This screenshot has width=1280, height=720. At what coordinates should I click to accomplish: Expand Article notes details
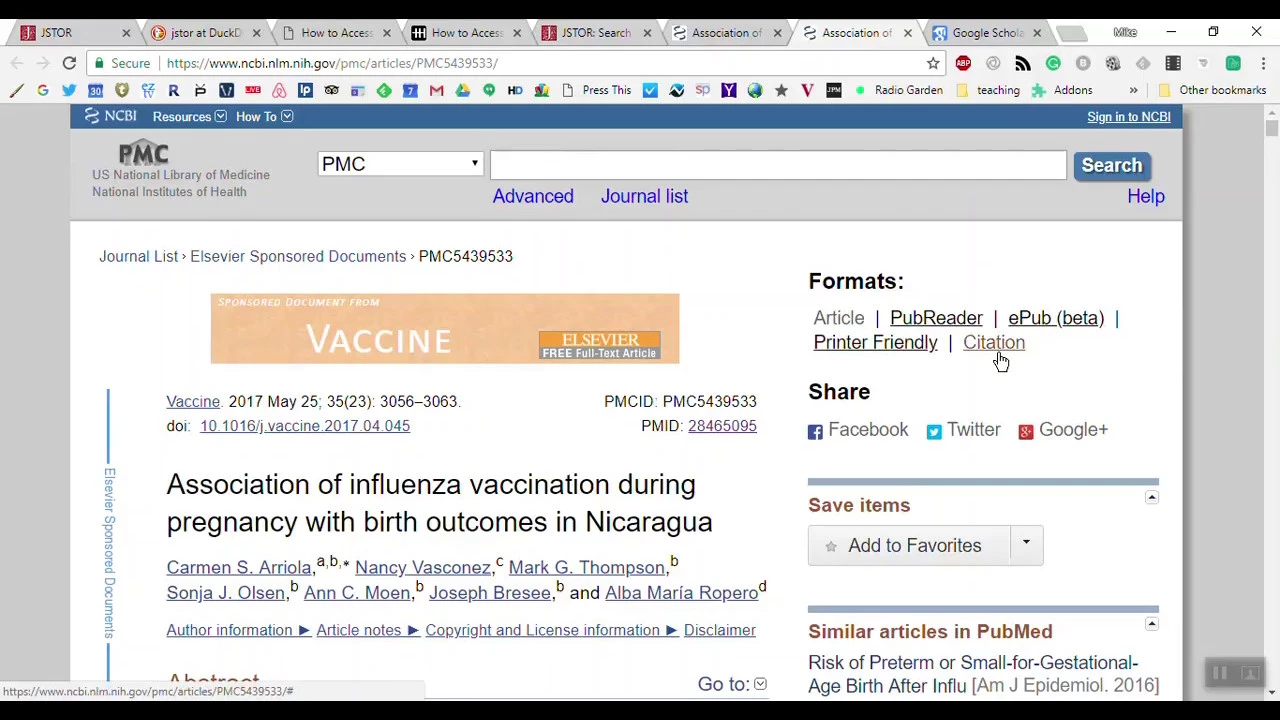coord(367,630)
